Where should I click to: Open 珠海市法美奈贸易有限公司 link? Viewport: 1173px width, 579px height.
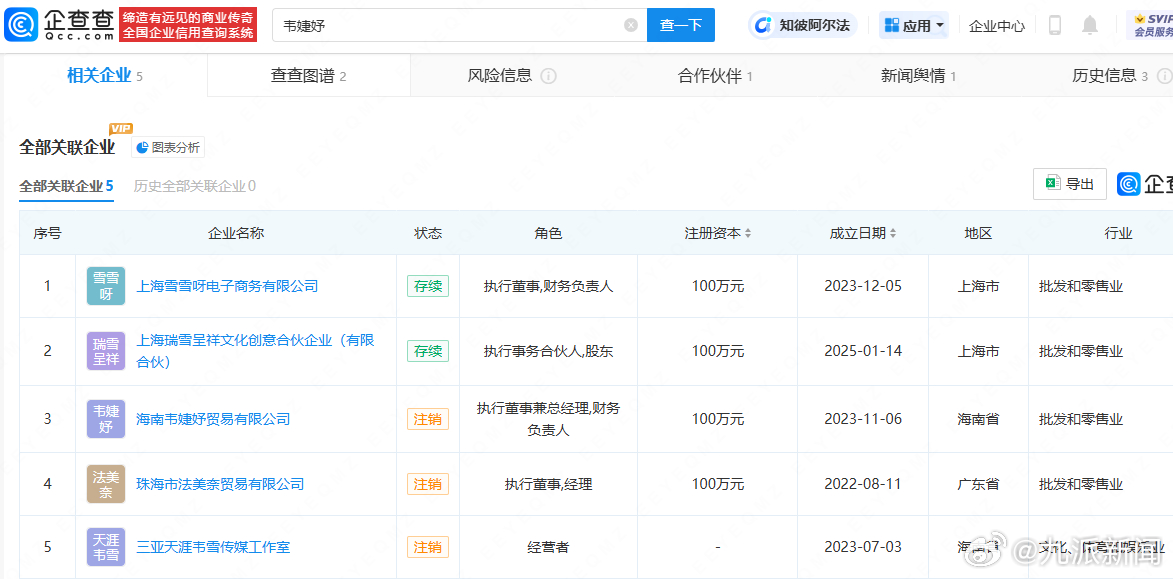tap(220, 484)
